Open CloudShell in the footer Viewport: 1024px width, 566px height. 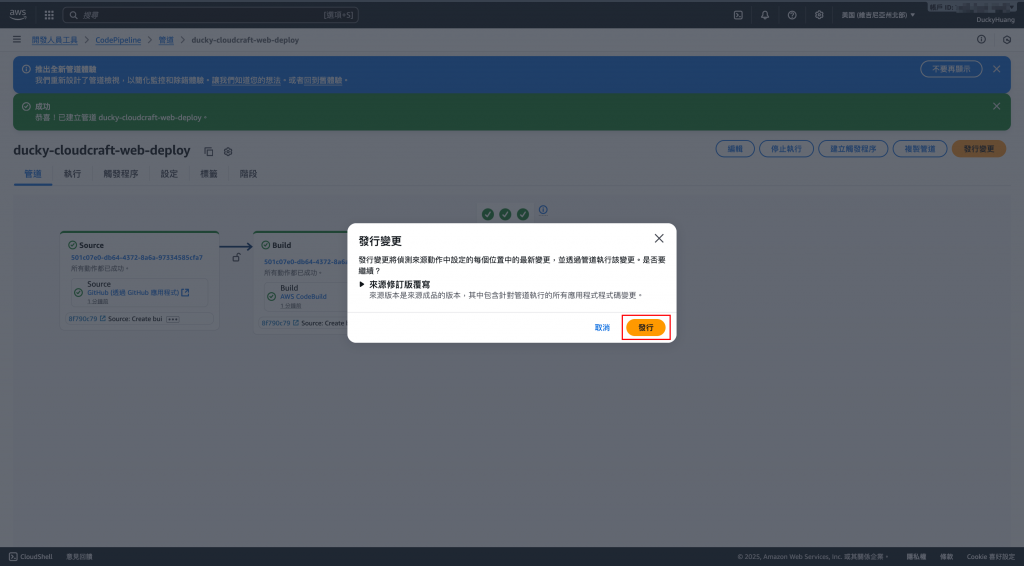tap(31, 557)
